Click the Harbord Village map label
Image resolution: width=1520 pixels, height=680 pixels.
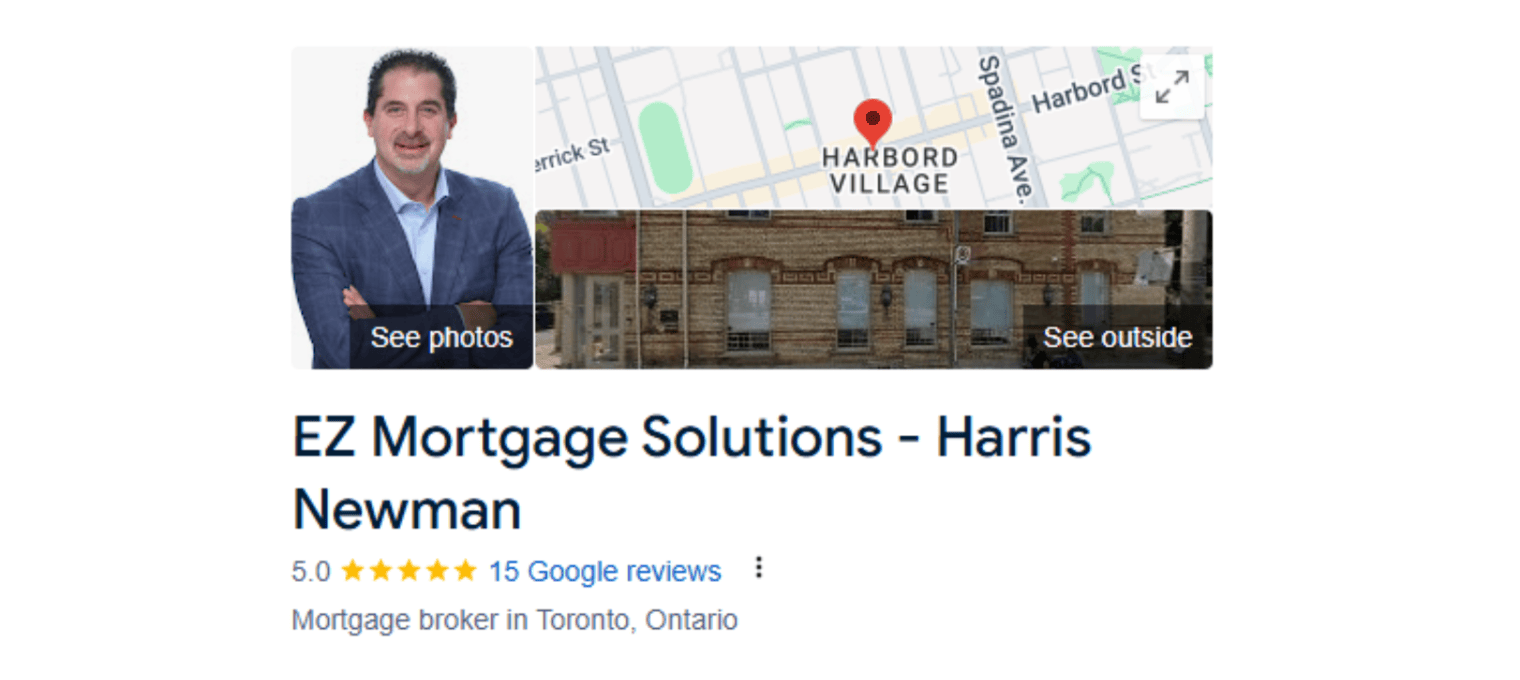tap(889, 171)
